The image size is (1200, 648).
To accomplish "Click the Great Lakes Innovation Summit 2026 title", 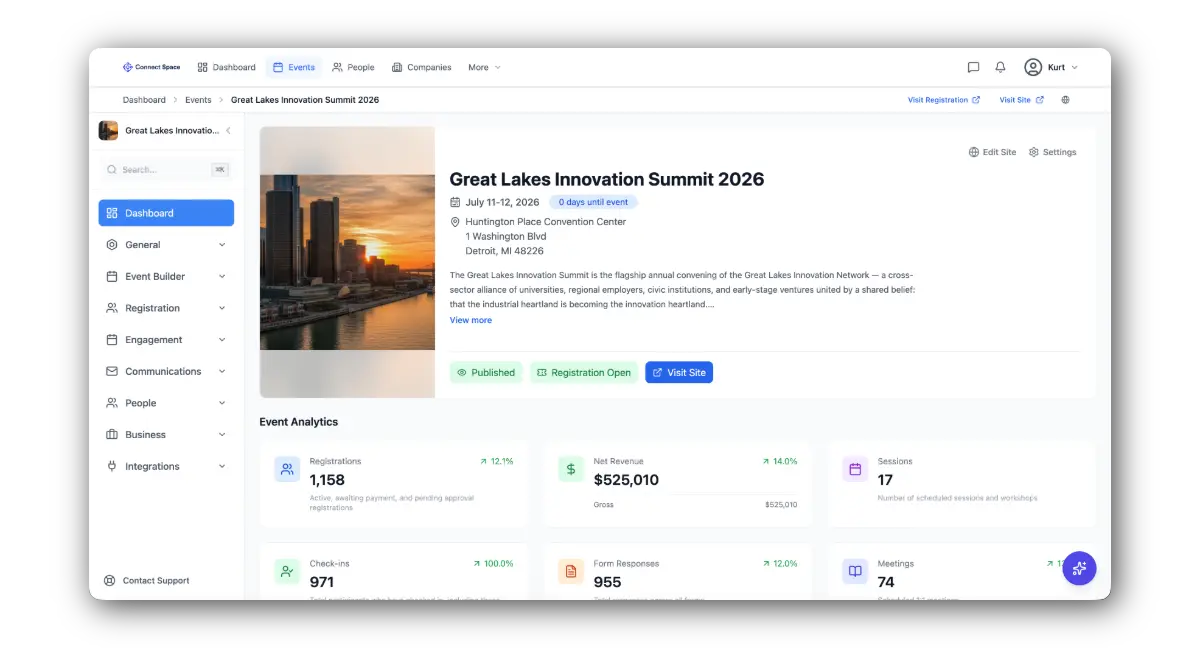I will tap(607, 180).
